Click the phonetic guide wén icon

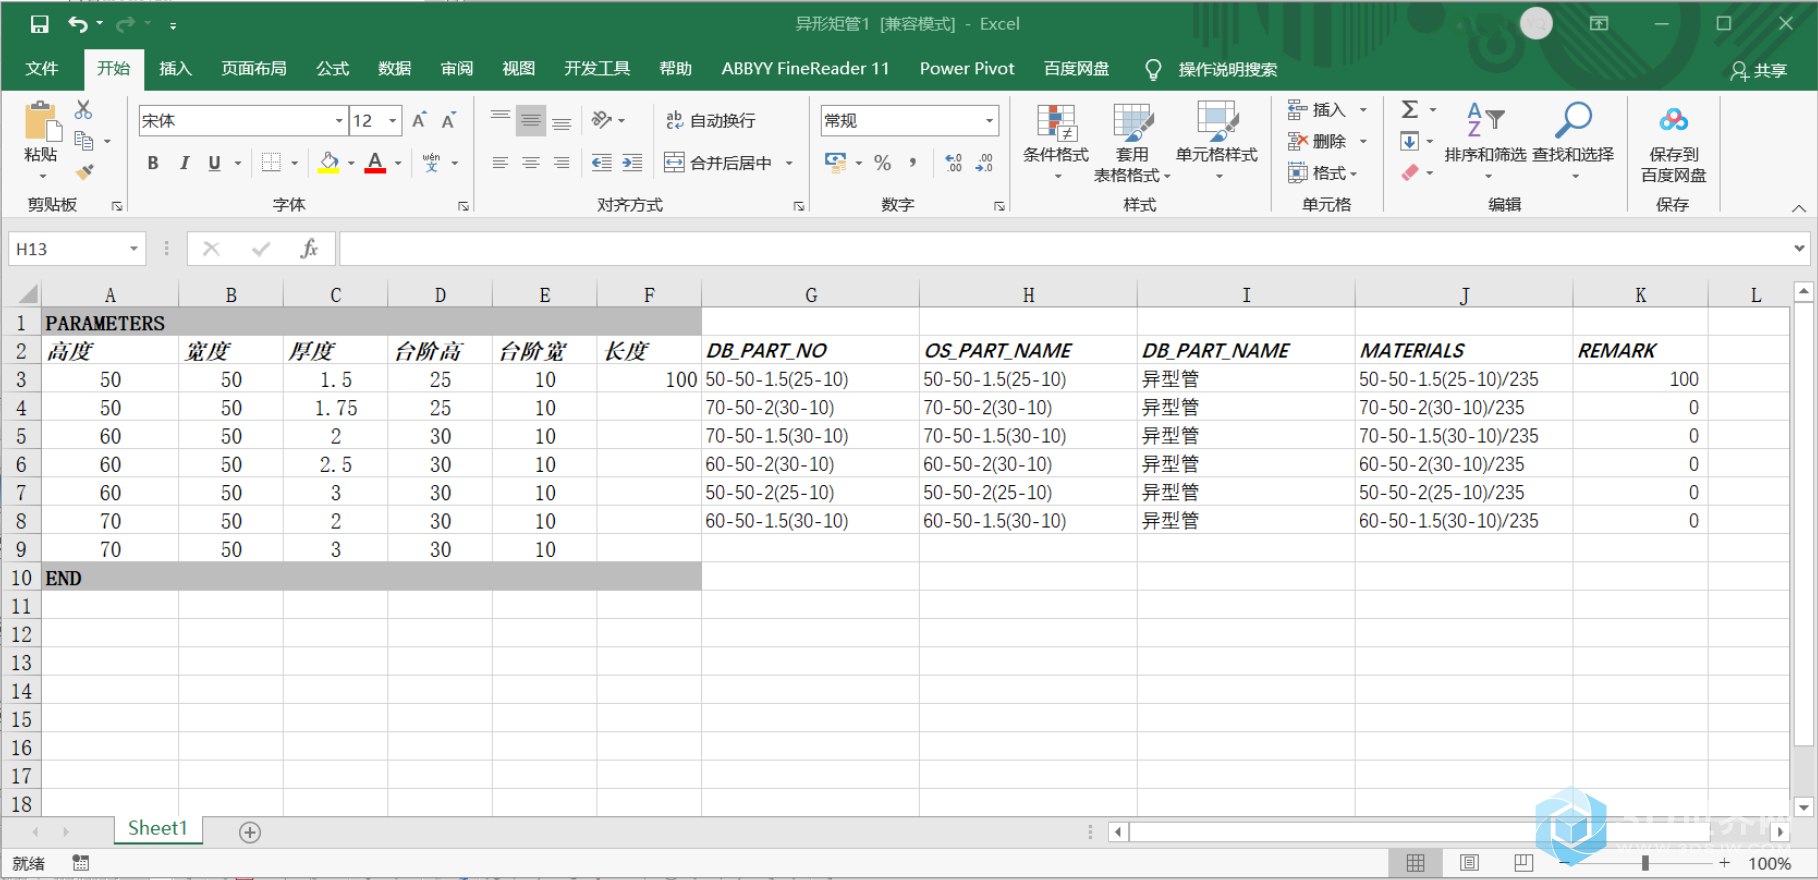(431, 163)
